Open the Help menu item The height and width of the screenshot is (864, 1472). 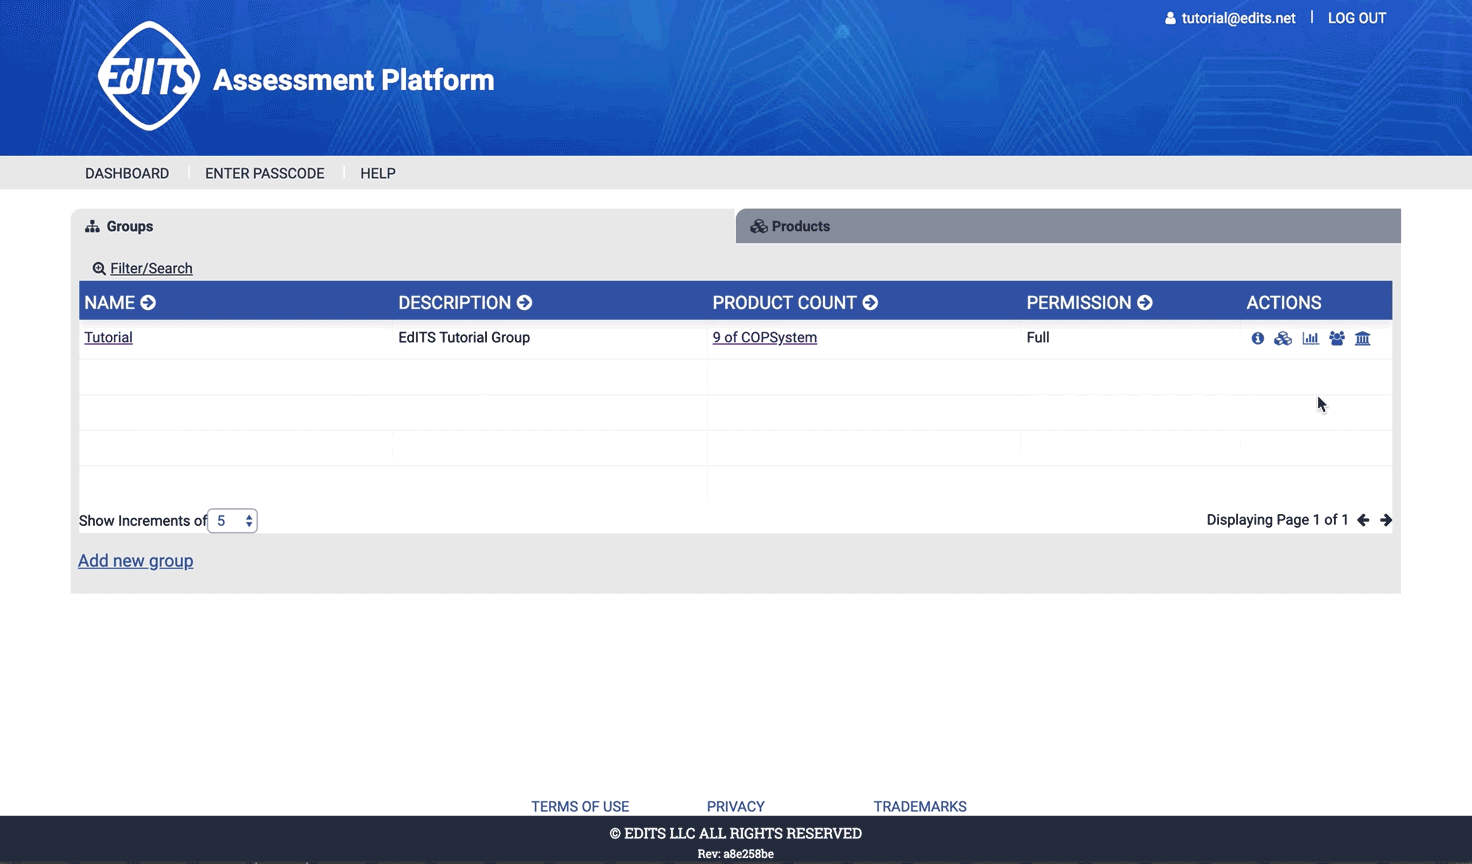click(x=378, y=173)
